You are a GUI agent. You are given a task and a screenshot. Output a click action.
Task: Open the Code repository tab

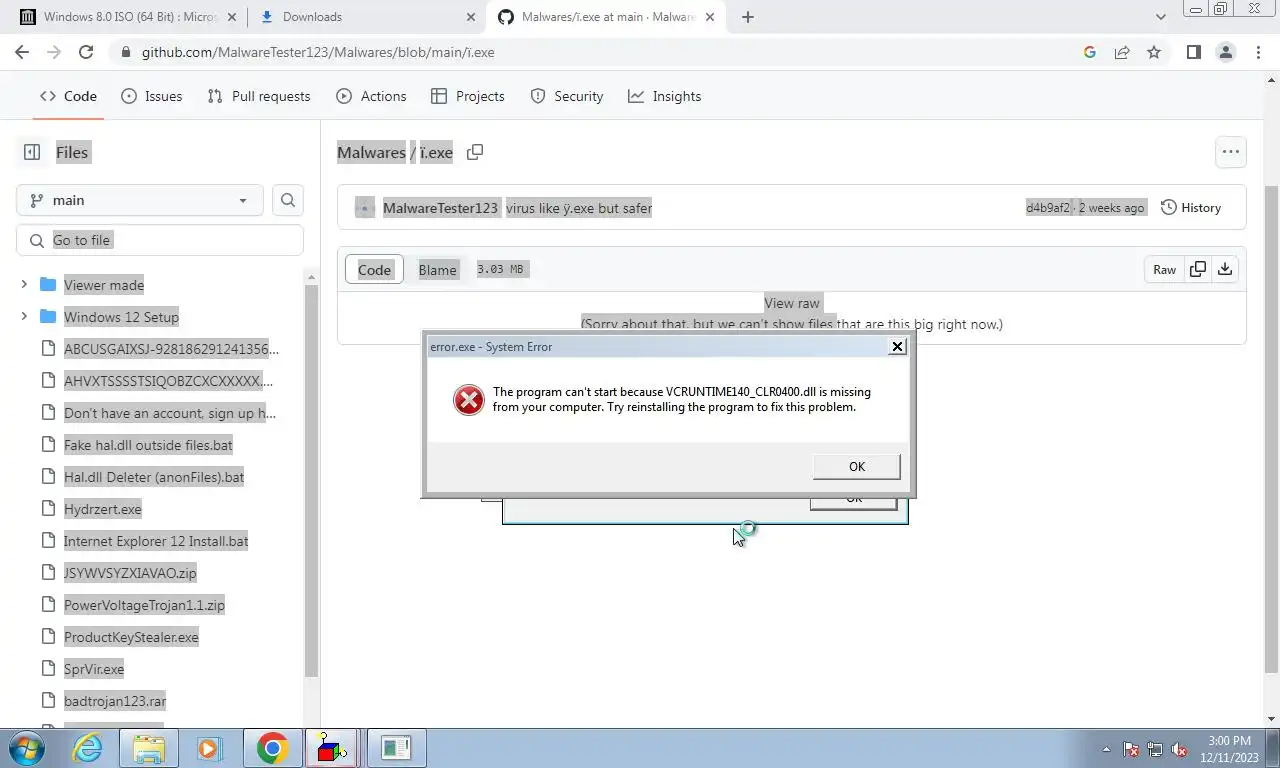click(68, 96)
